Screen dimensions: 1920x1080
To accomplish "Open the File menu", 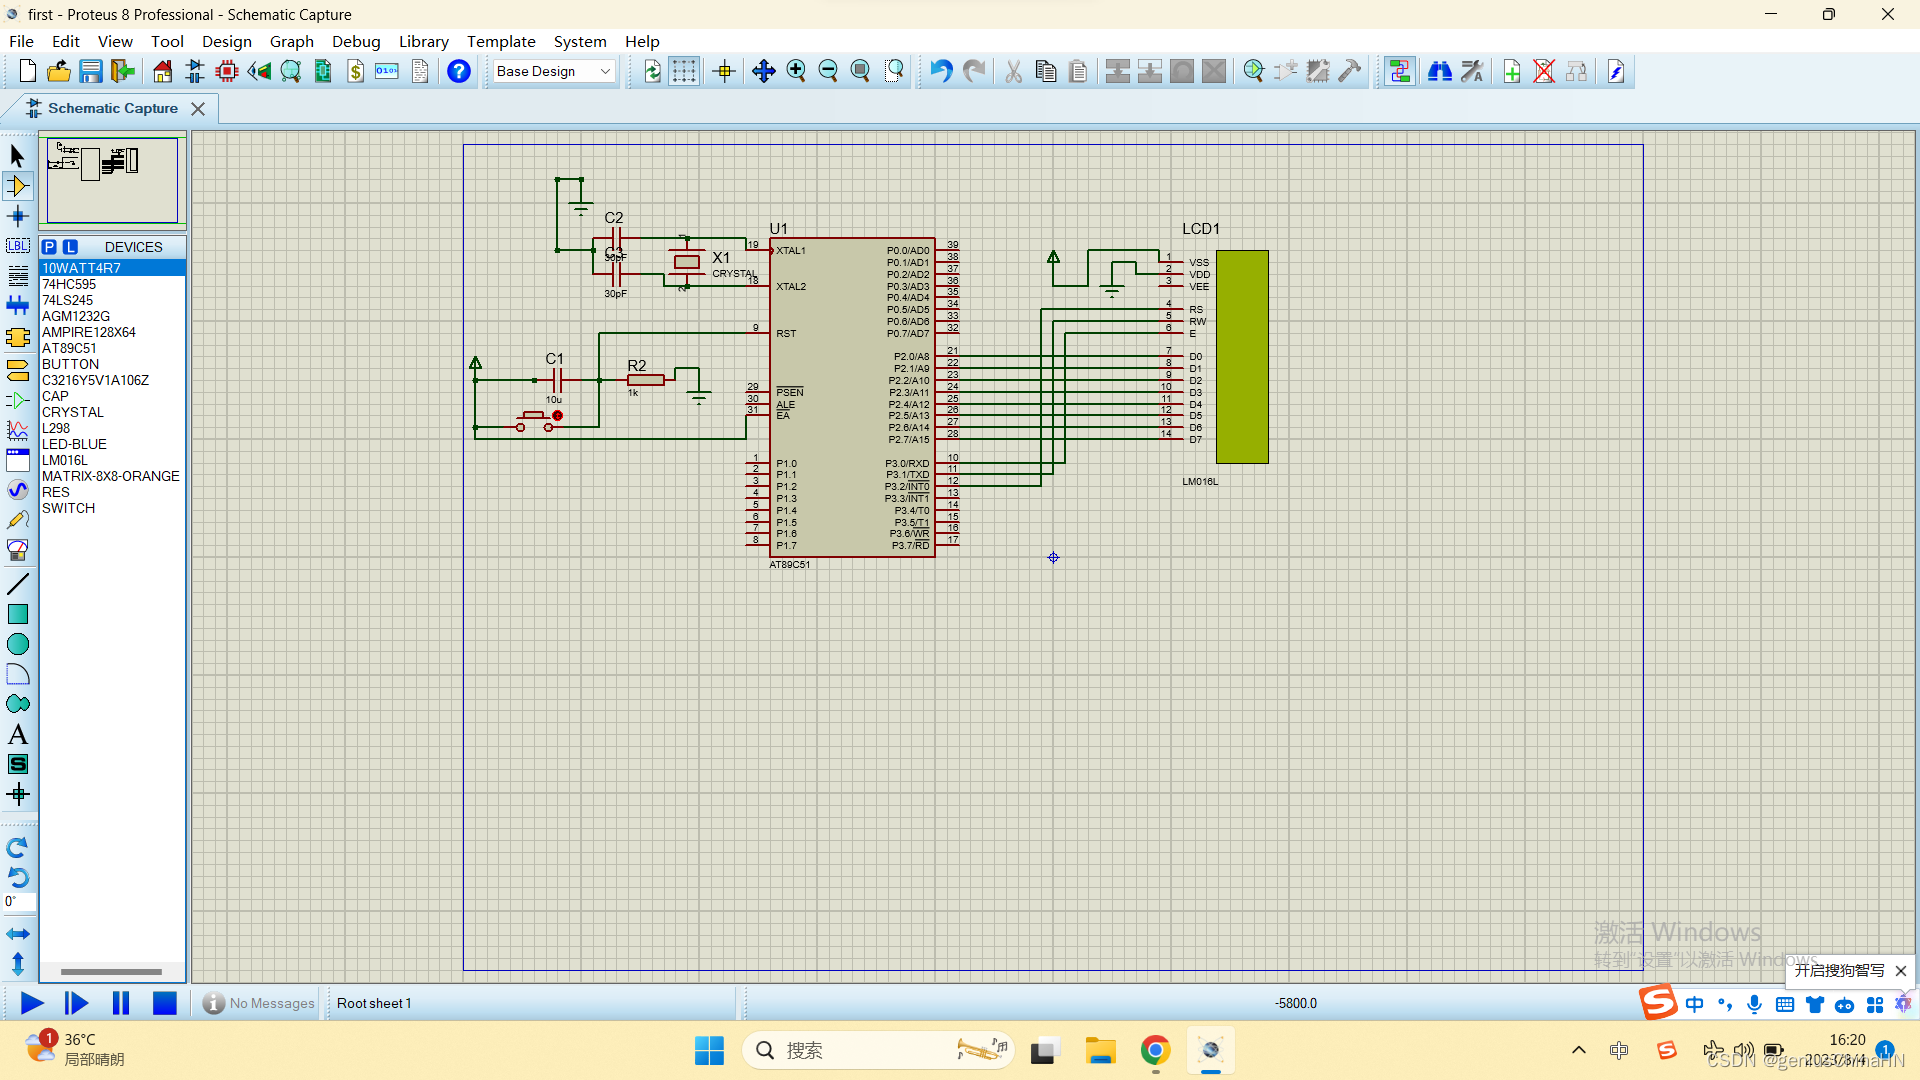I will click(x=21, y=41).
